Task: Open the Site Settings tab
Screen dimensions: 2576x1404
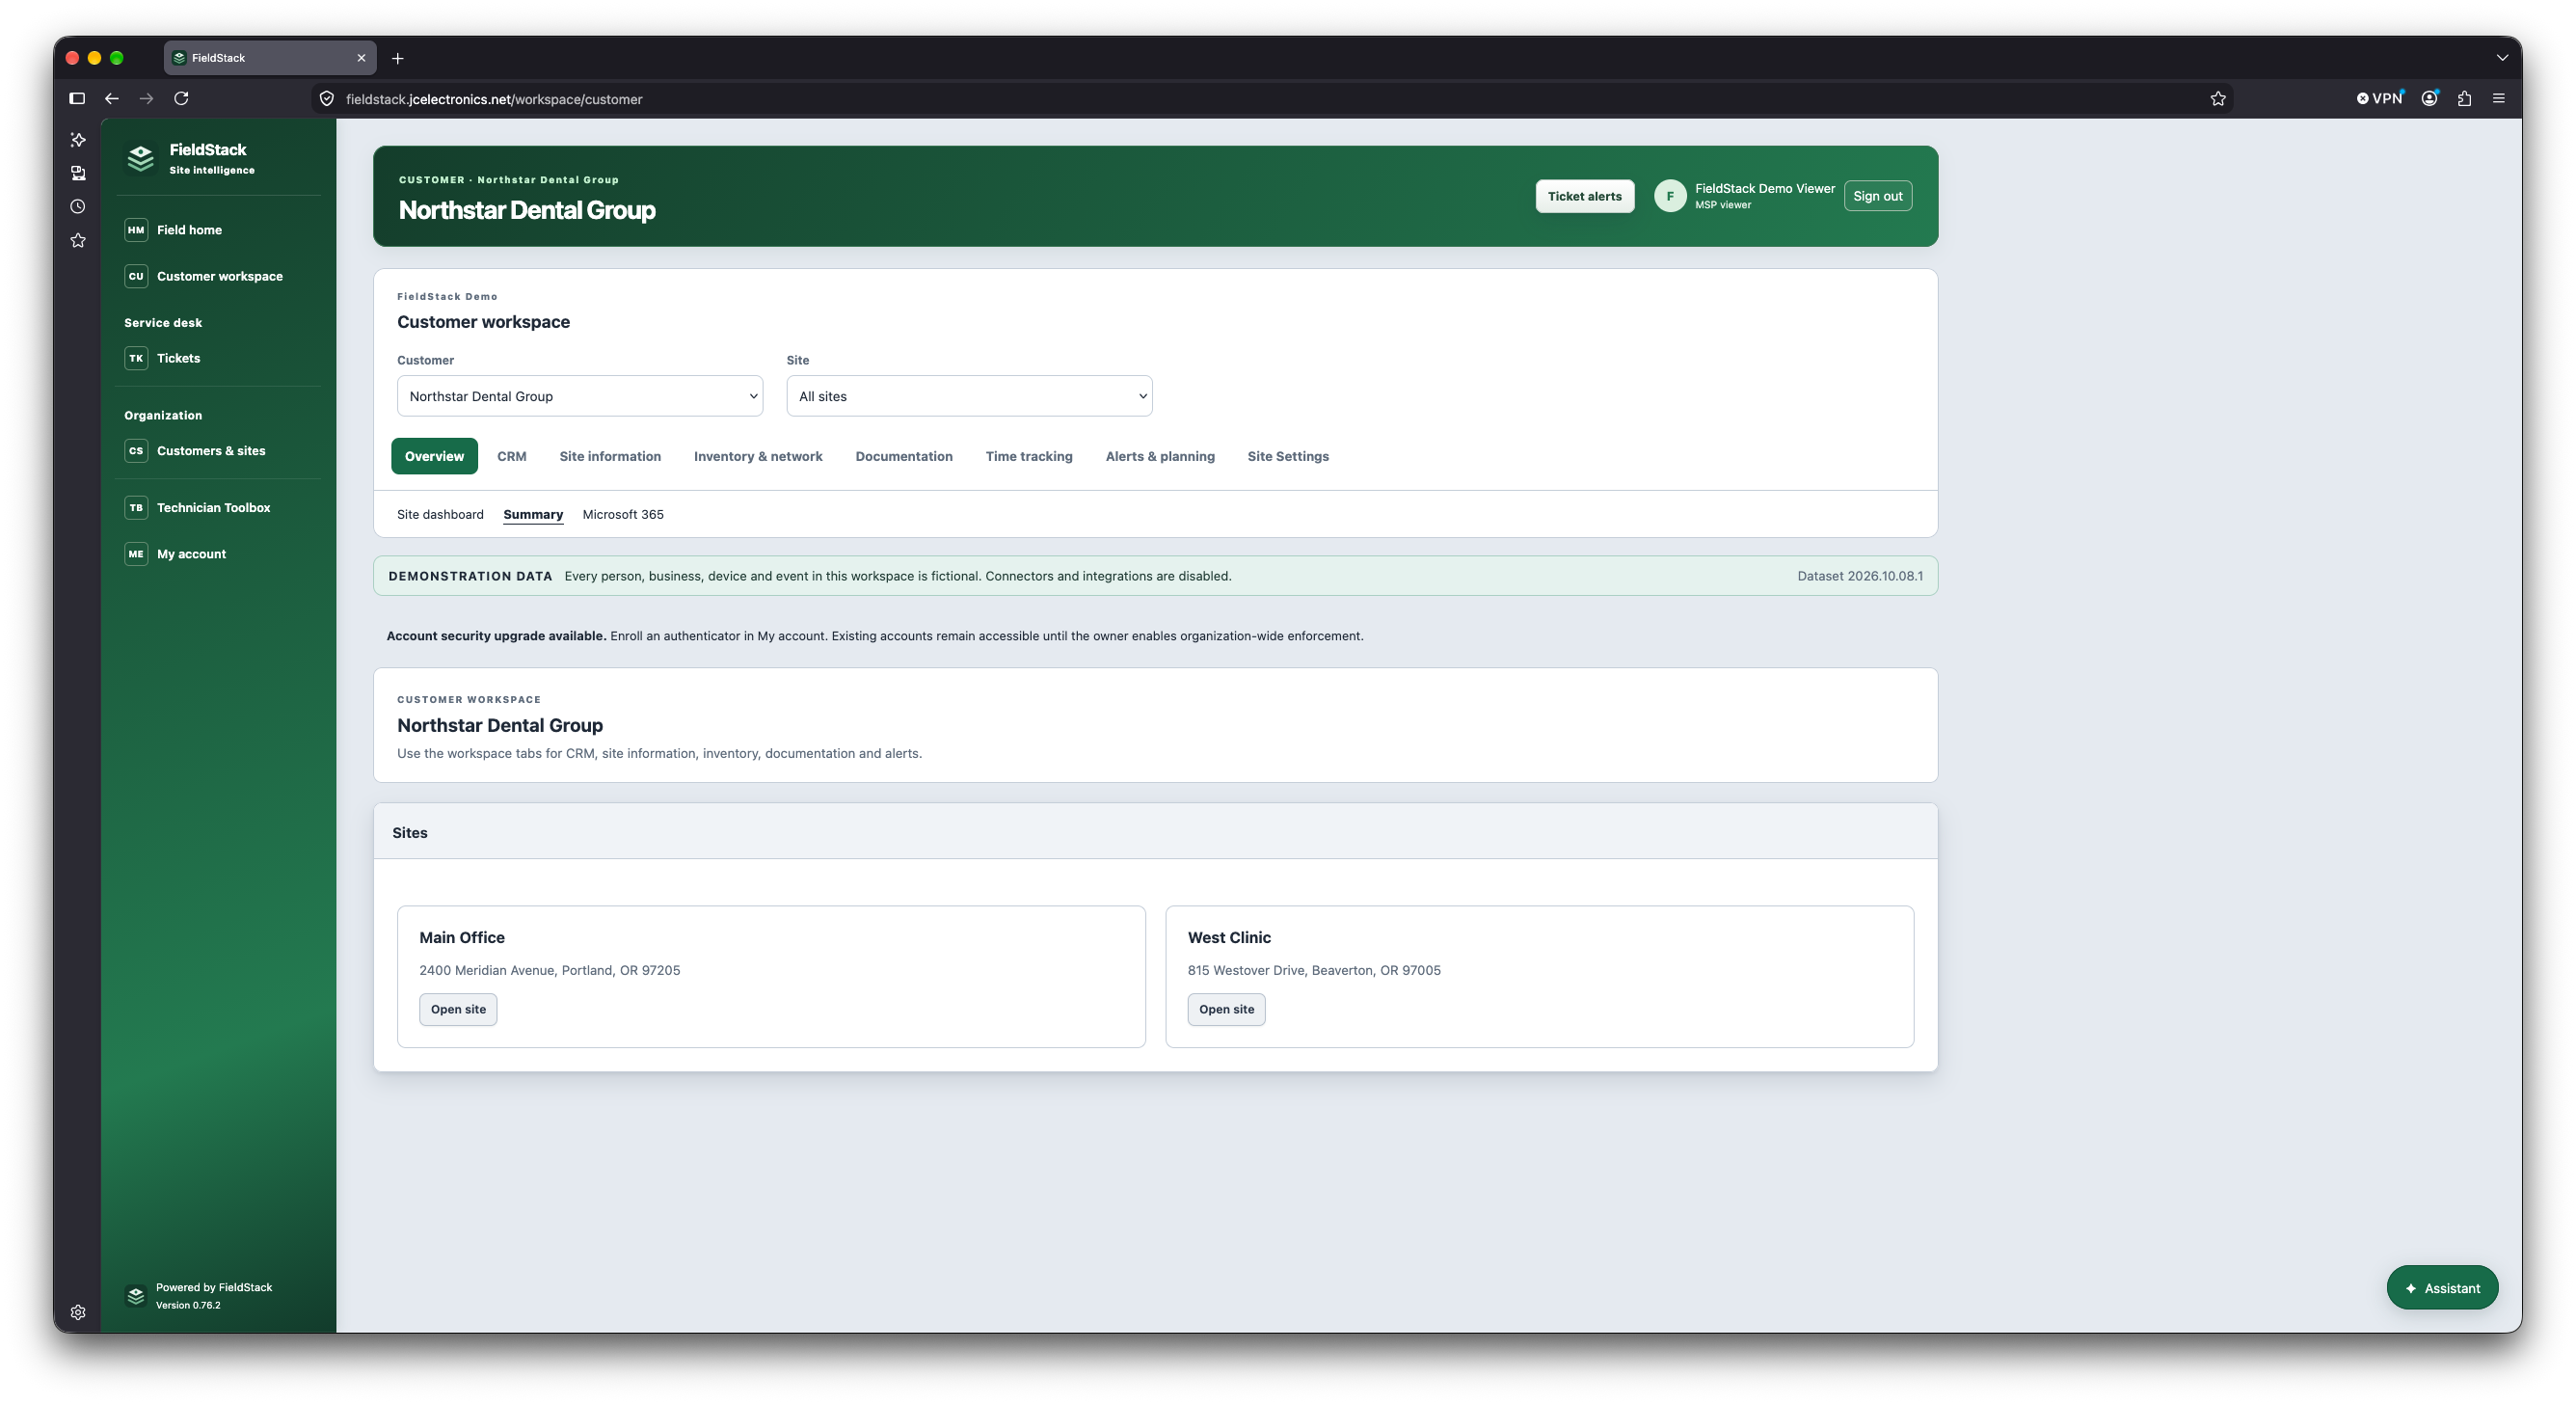Action: pos(1288,456)
